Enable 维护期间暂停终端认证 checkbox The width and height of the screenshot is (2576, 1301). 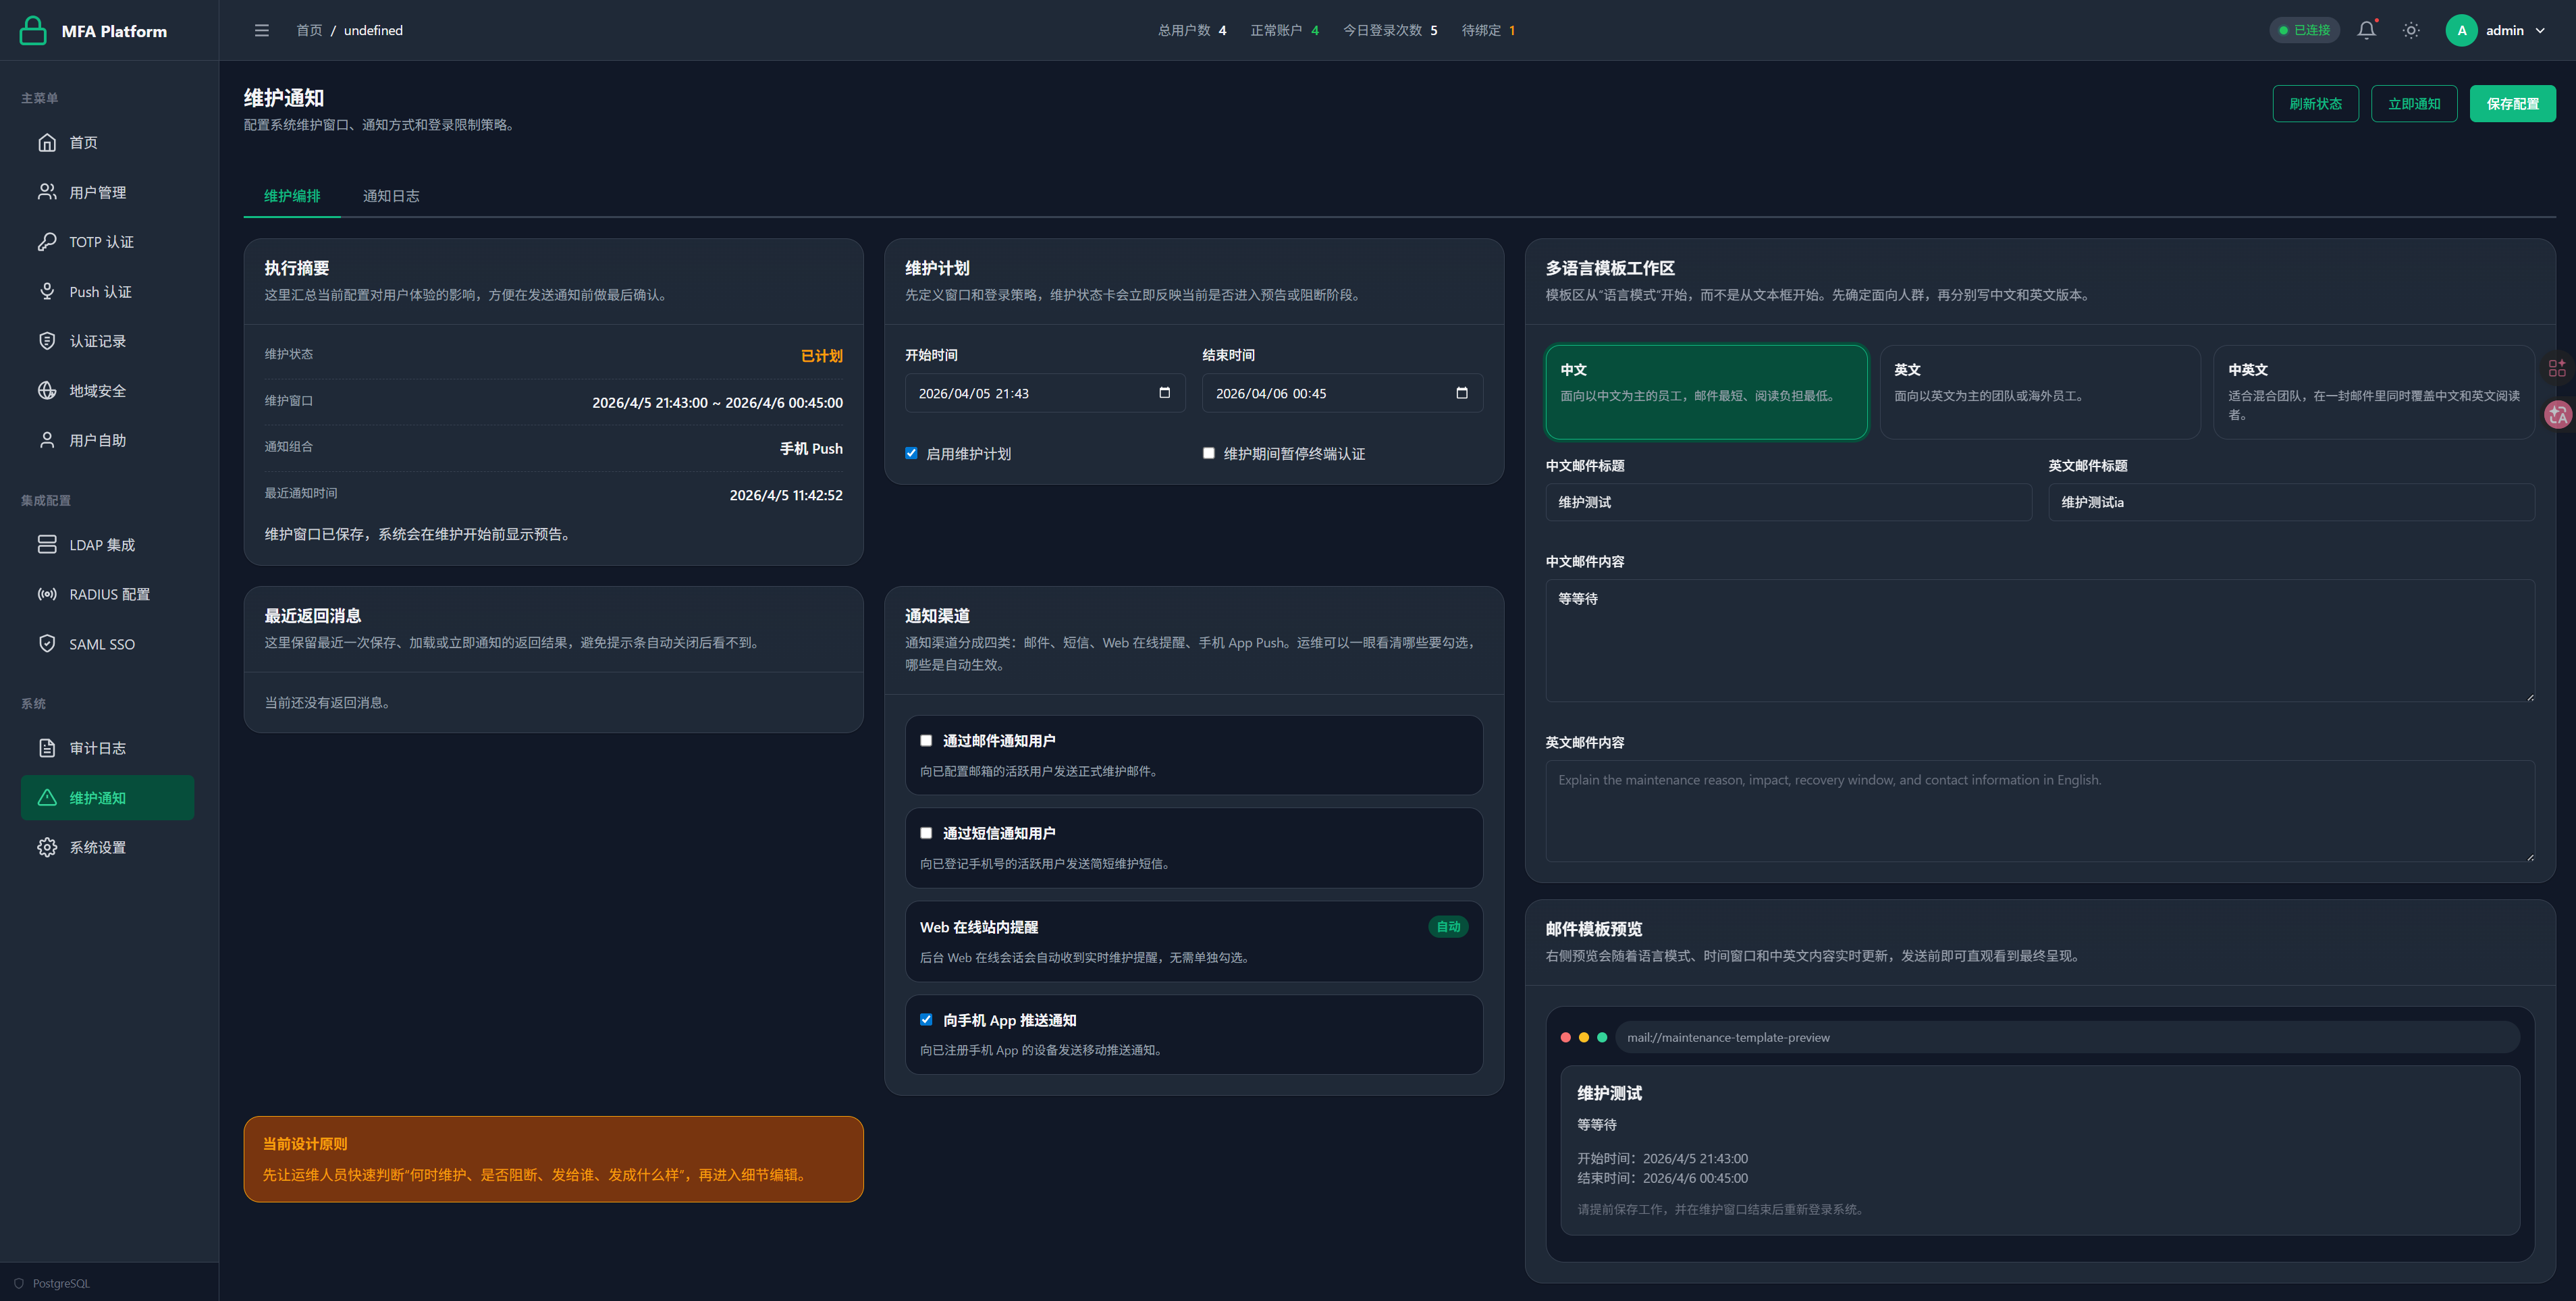[x=1208, y=453]
